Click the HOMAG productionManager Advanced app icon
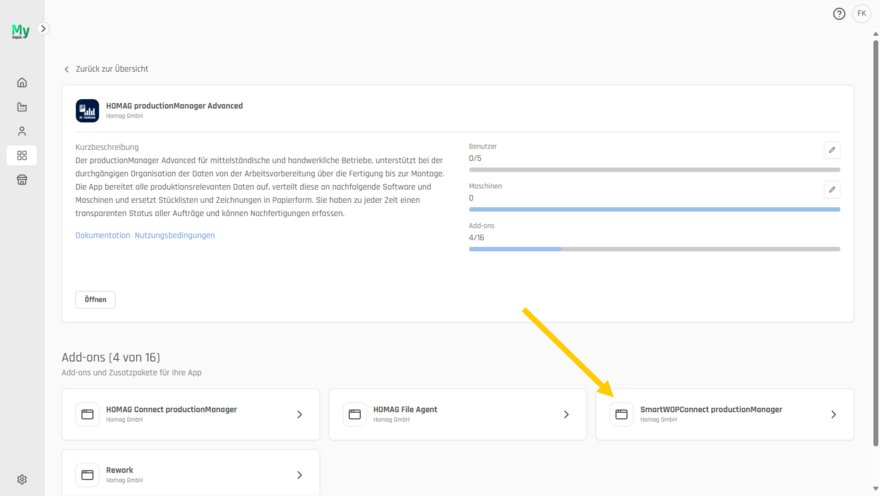 tap(88, 111)
